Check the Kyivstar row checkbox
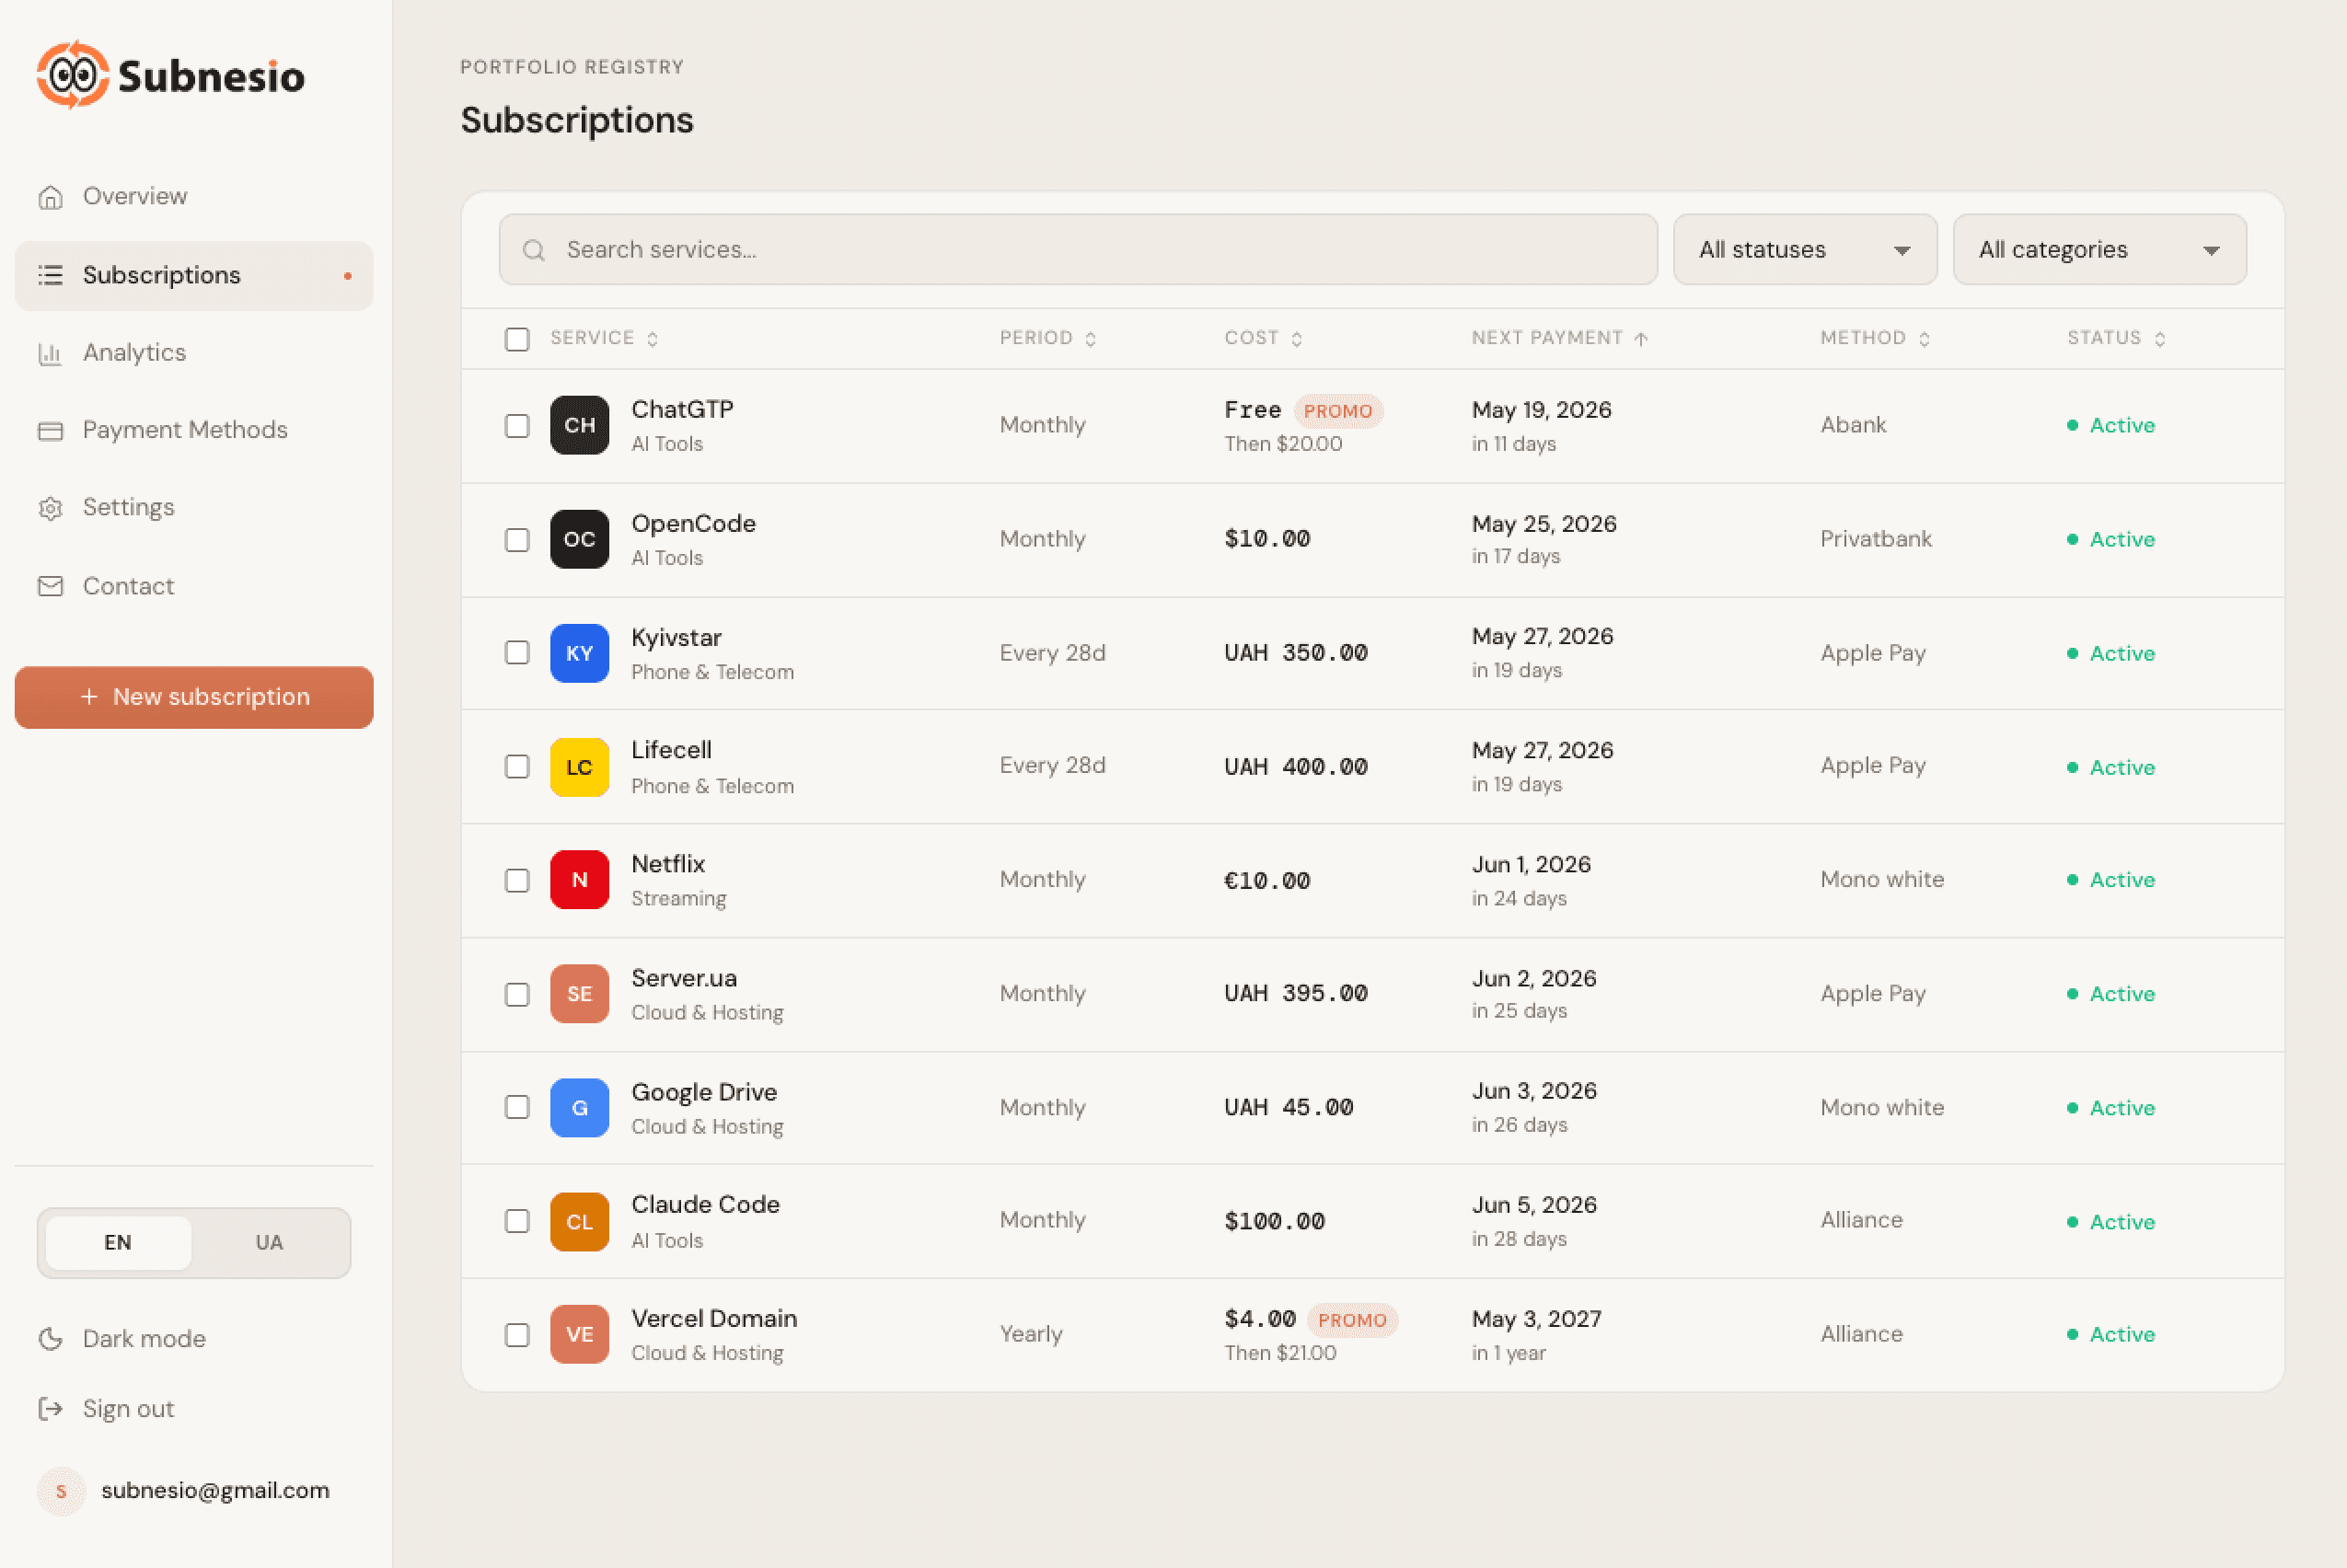Image resolution: width=2347 pixels, height=1568 pixels. click(x=517, y=653)
